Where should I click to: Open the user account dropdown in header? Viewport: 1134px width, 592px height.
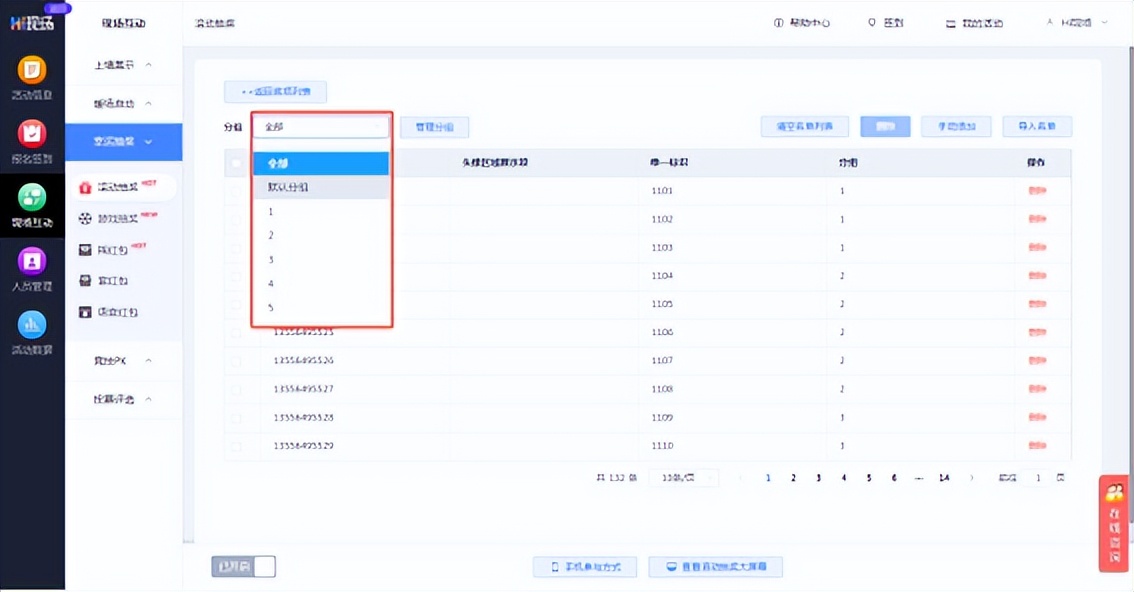(1078, 23)
